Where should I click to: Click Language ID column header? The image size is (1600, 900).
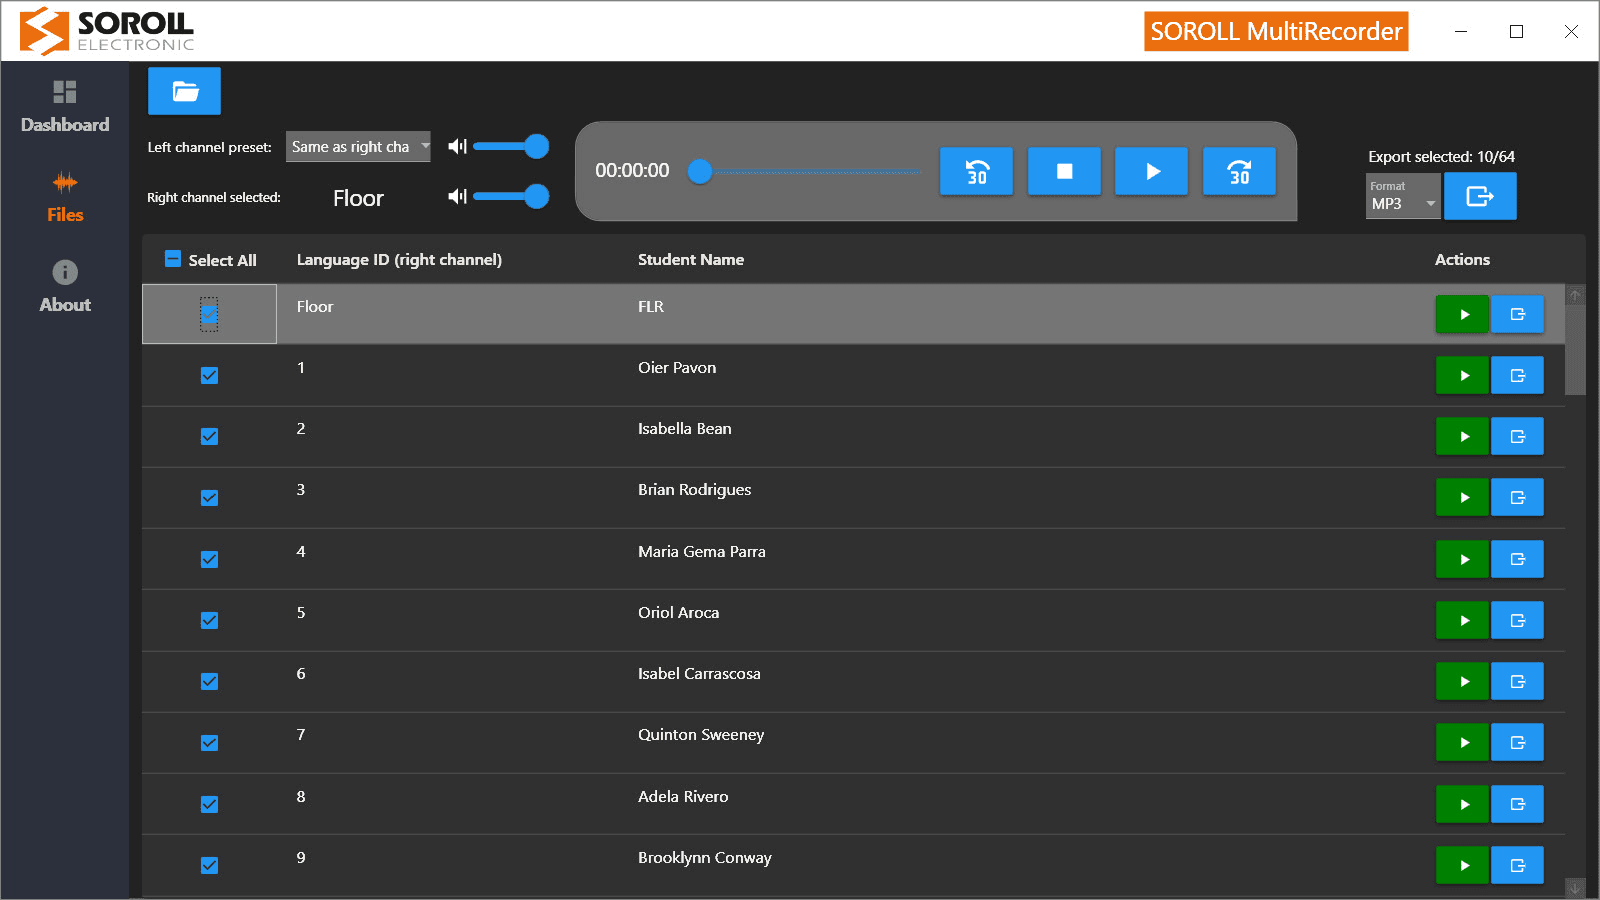click(x=399, y=260)
